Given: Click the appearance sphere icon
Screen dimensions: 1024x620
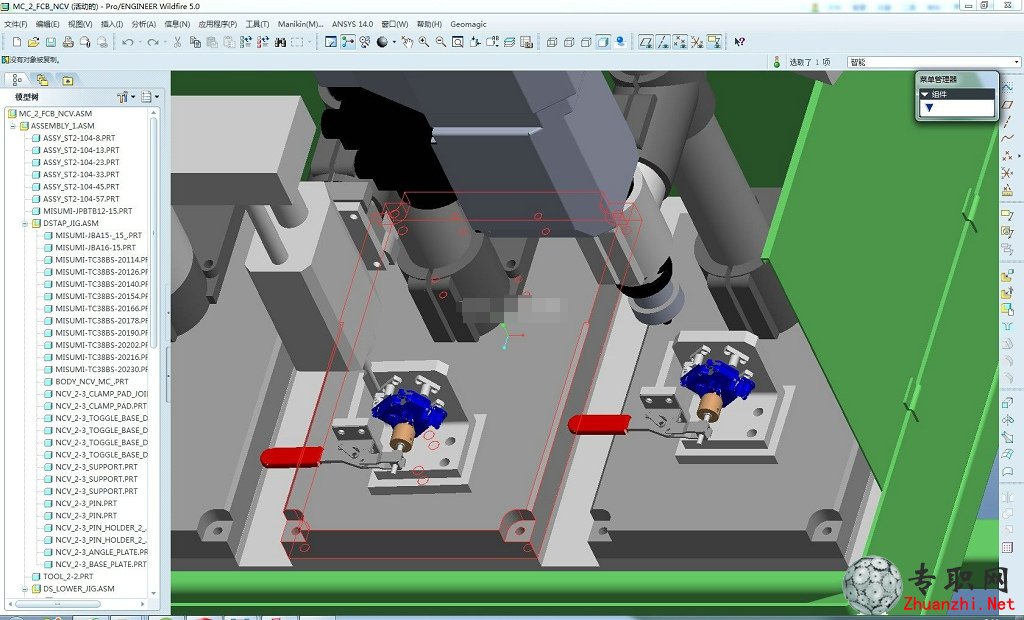Looking at the screenshot, I should [382, 42].
